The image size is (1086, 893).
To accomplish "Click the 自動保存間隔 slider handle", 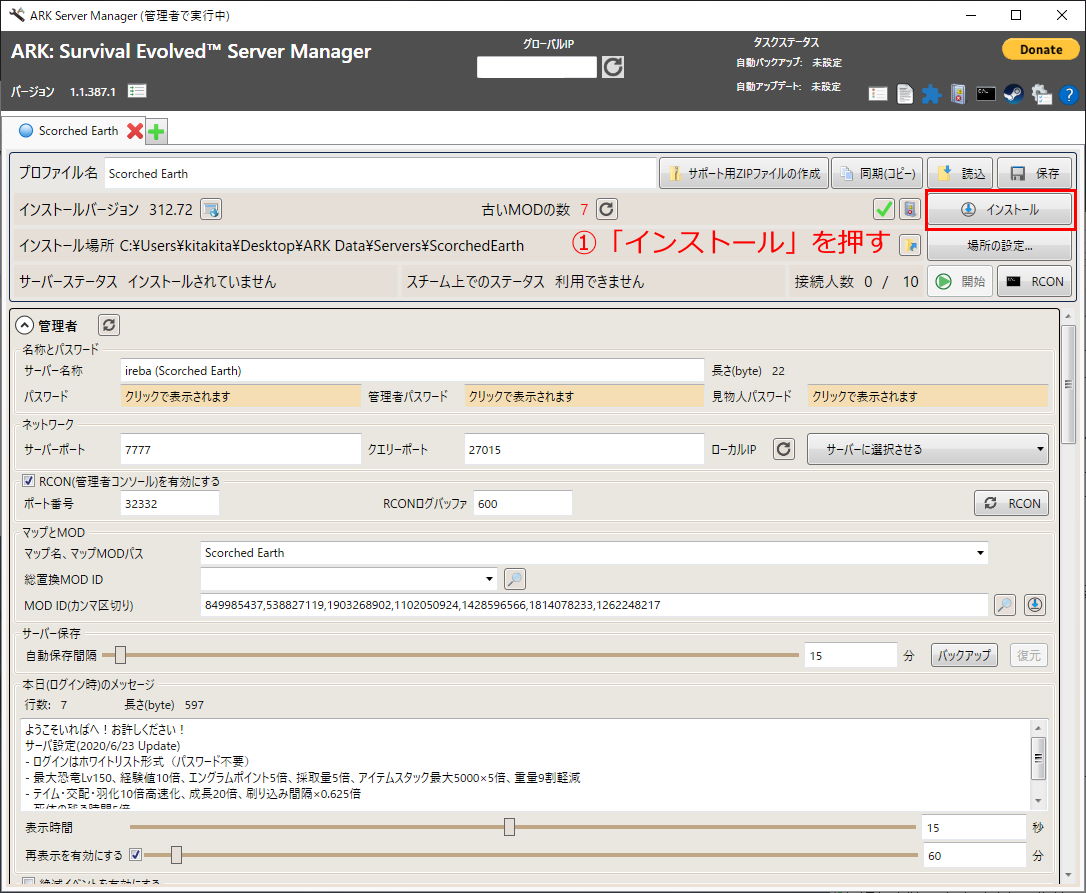I will tap(121, 655).
